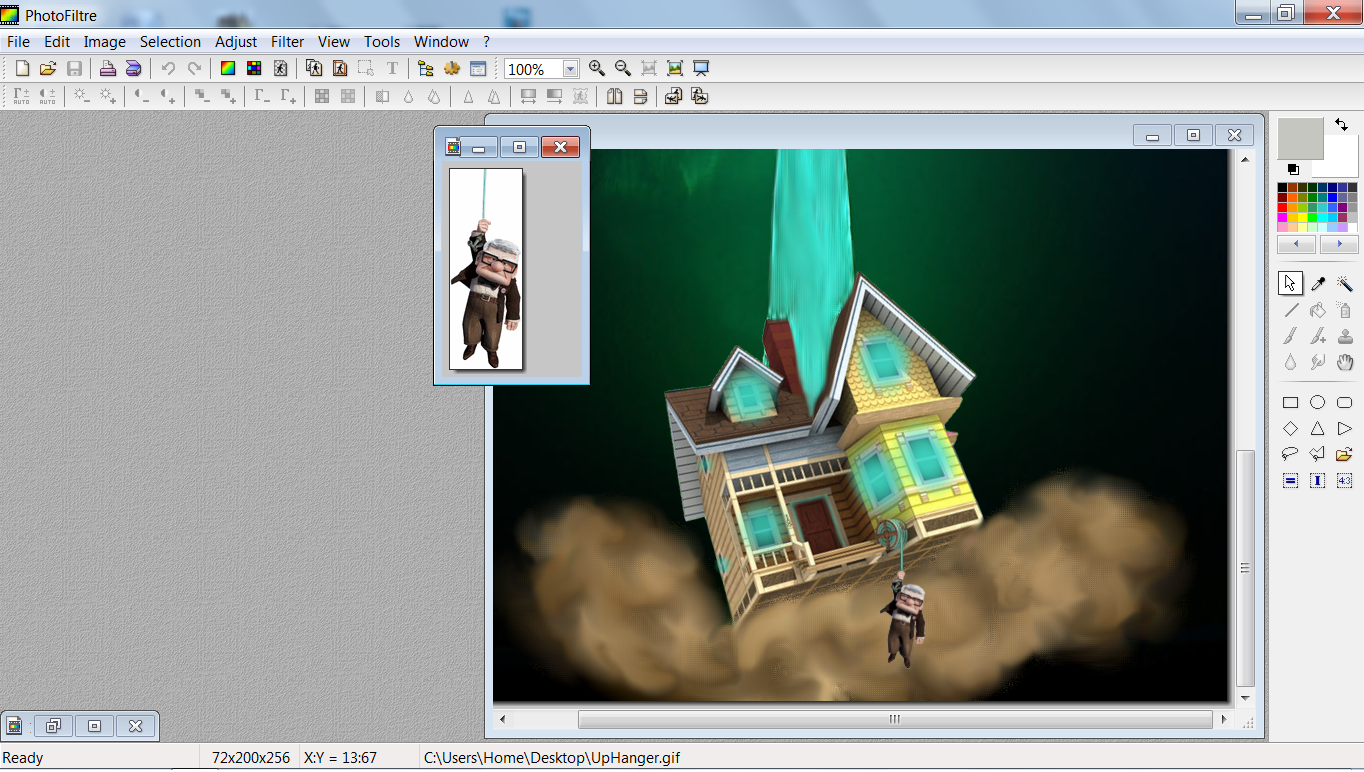The image size is (1364, 772).
Task: Load a selection shape folder icon
Action: [1345, 455]
